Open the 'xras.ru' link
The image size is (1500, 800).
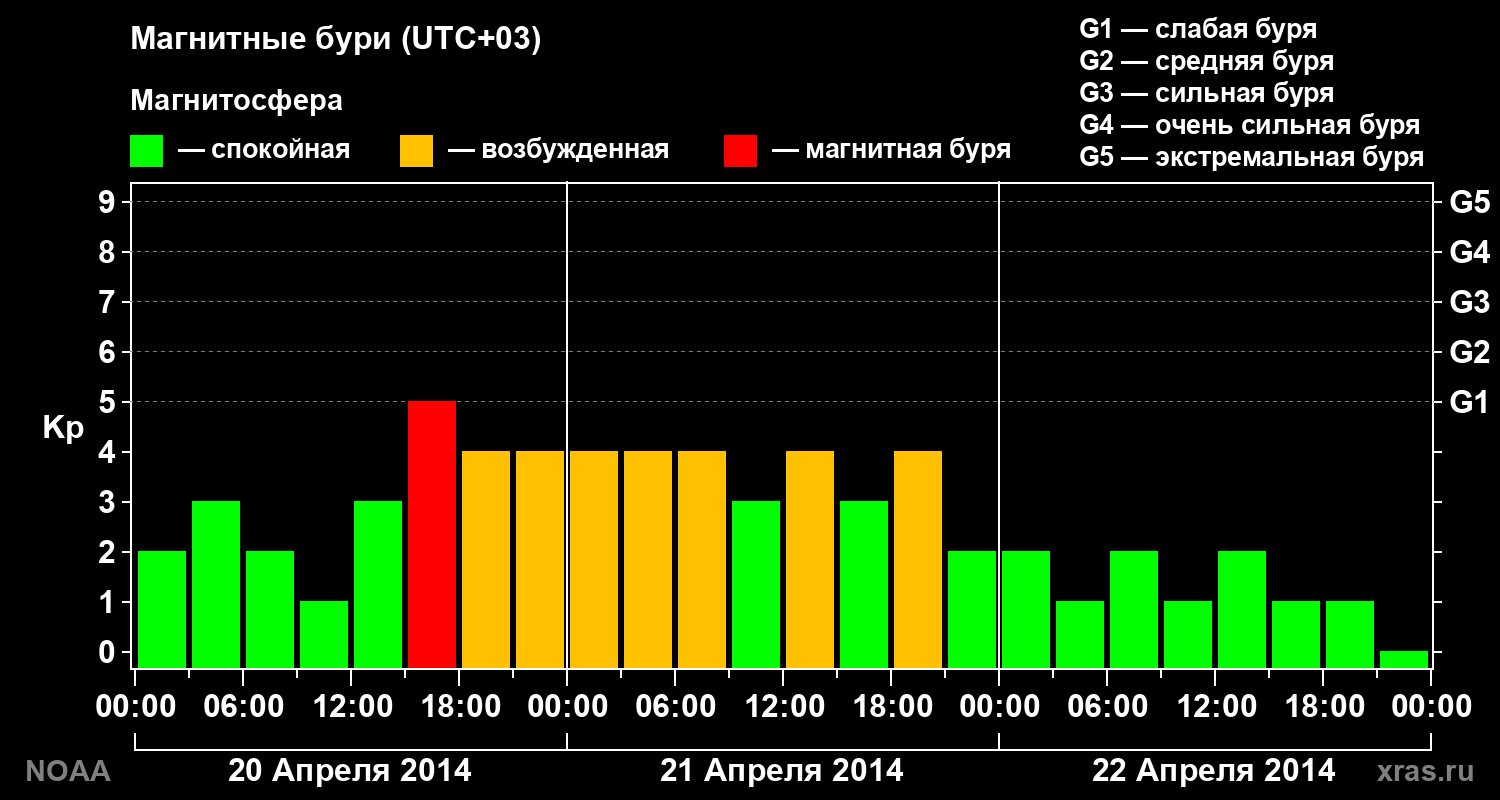[x=1425, y=771]
